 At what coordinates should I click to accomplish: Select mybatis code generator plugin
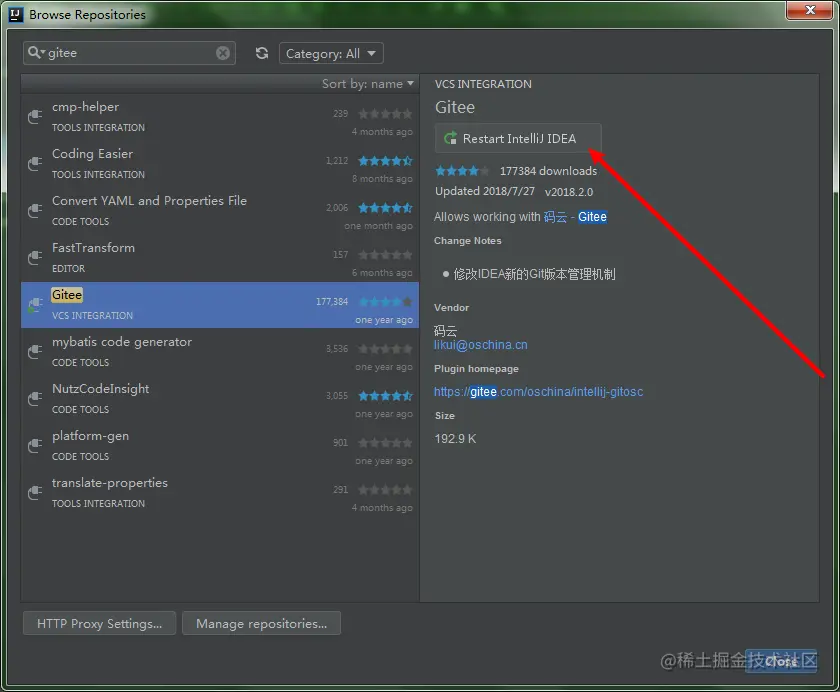coord(220,352)
